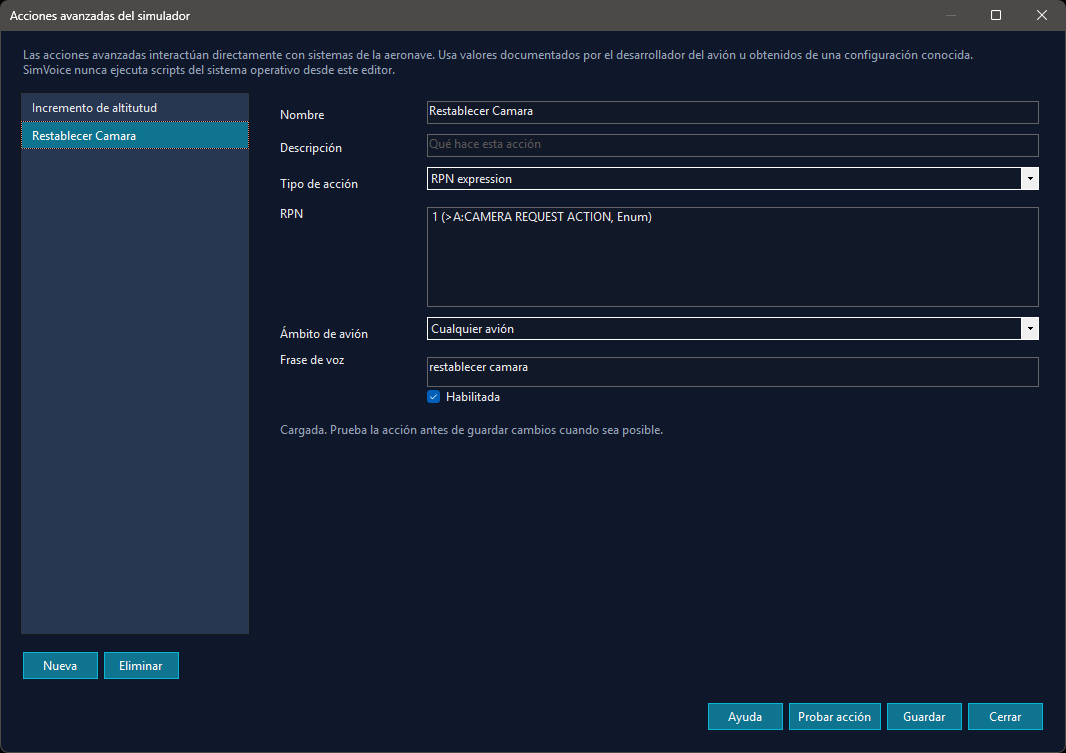Open Ayuda help button

click(x=745, y=716)
